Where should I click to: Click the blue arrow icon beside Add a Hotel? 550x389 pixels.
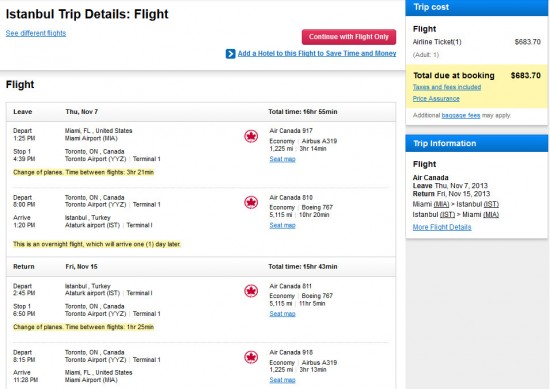tap(230, 54)
